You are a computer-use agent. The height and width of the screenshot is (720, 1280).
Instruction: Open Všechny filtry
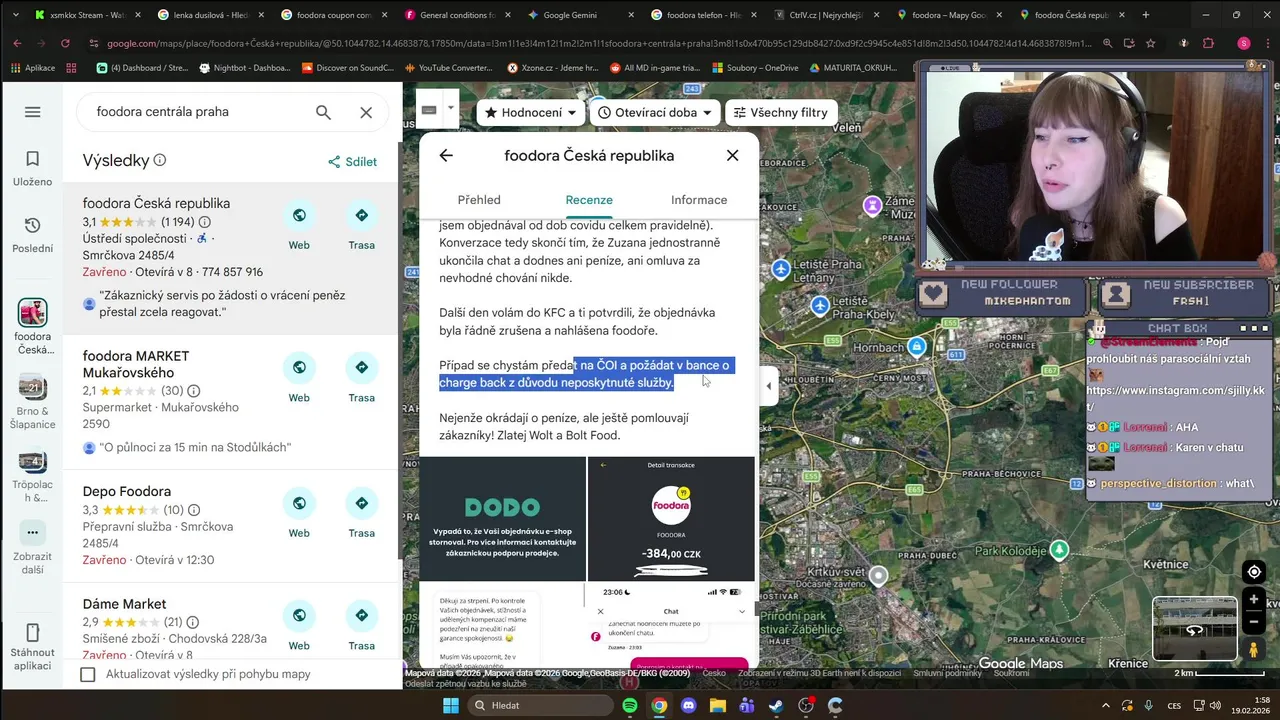781,112
